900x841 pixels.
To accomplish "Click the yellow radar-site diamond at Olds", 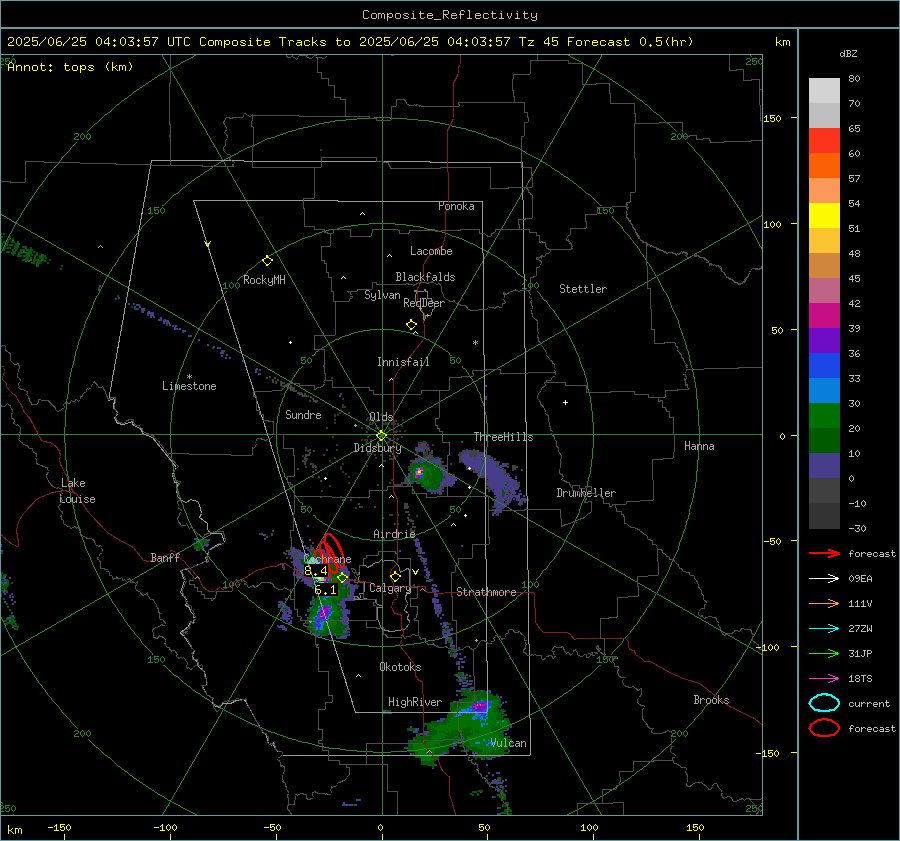I will (x=381, y=436).
